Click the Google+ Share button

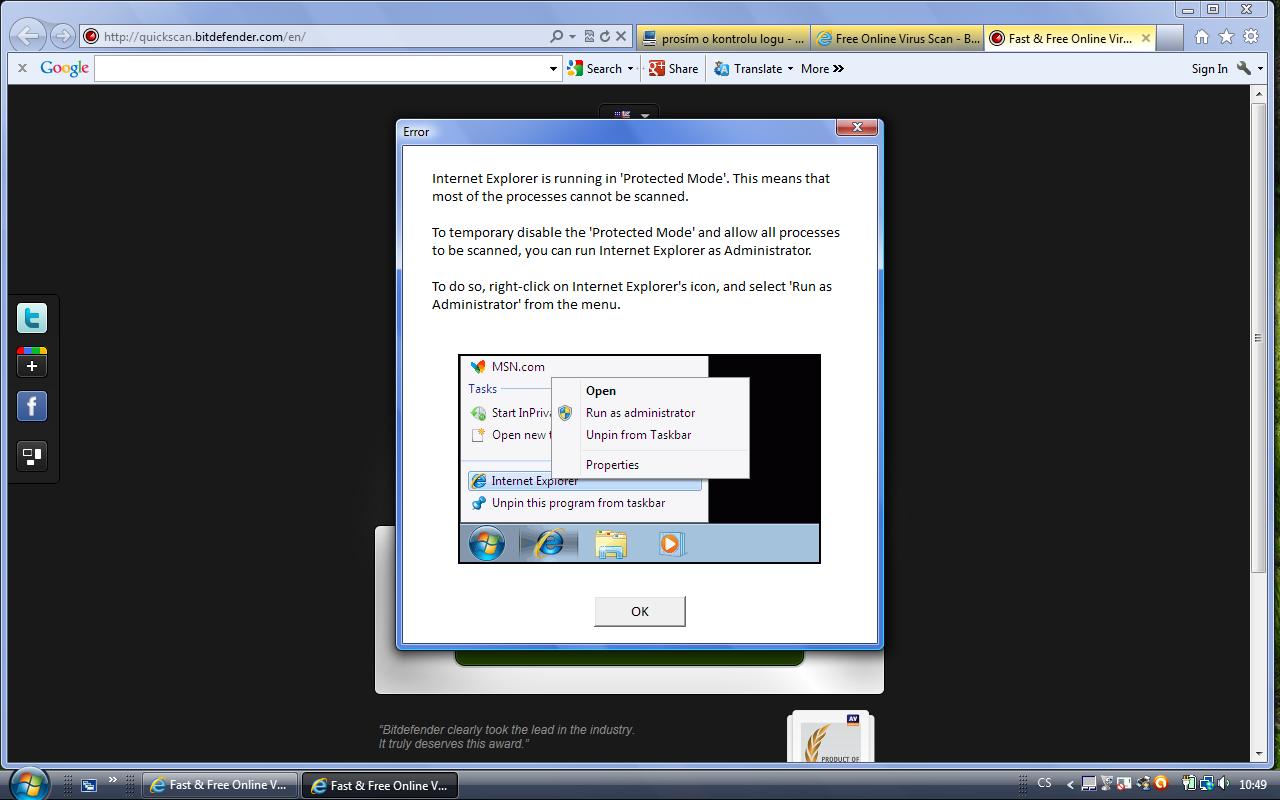click(673, 68)
